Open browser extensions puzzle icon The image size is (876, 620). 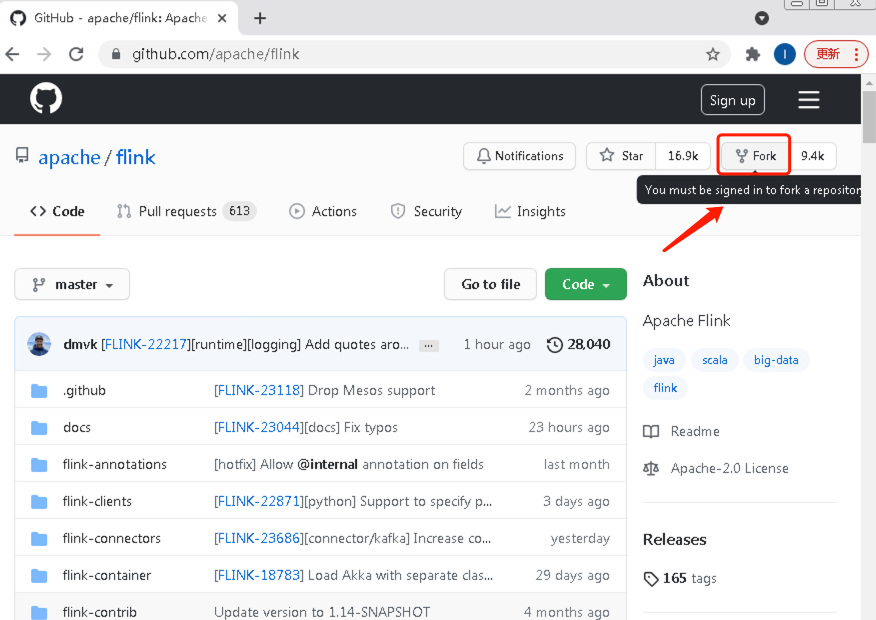pos(753,54)
